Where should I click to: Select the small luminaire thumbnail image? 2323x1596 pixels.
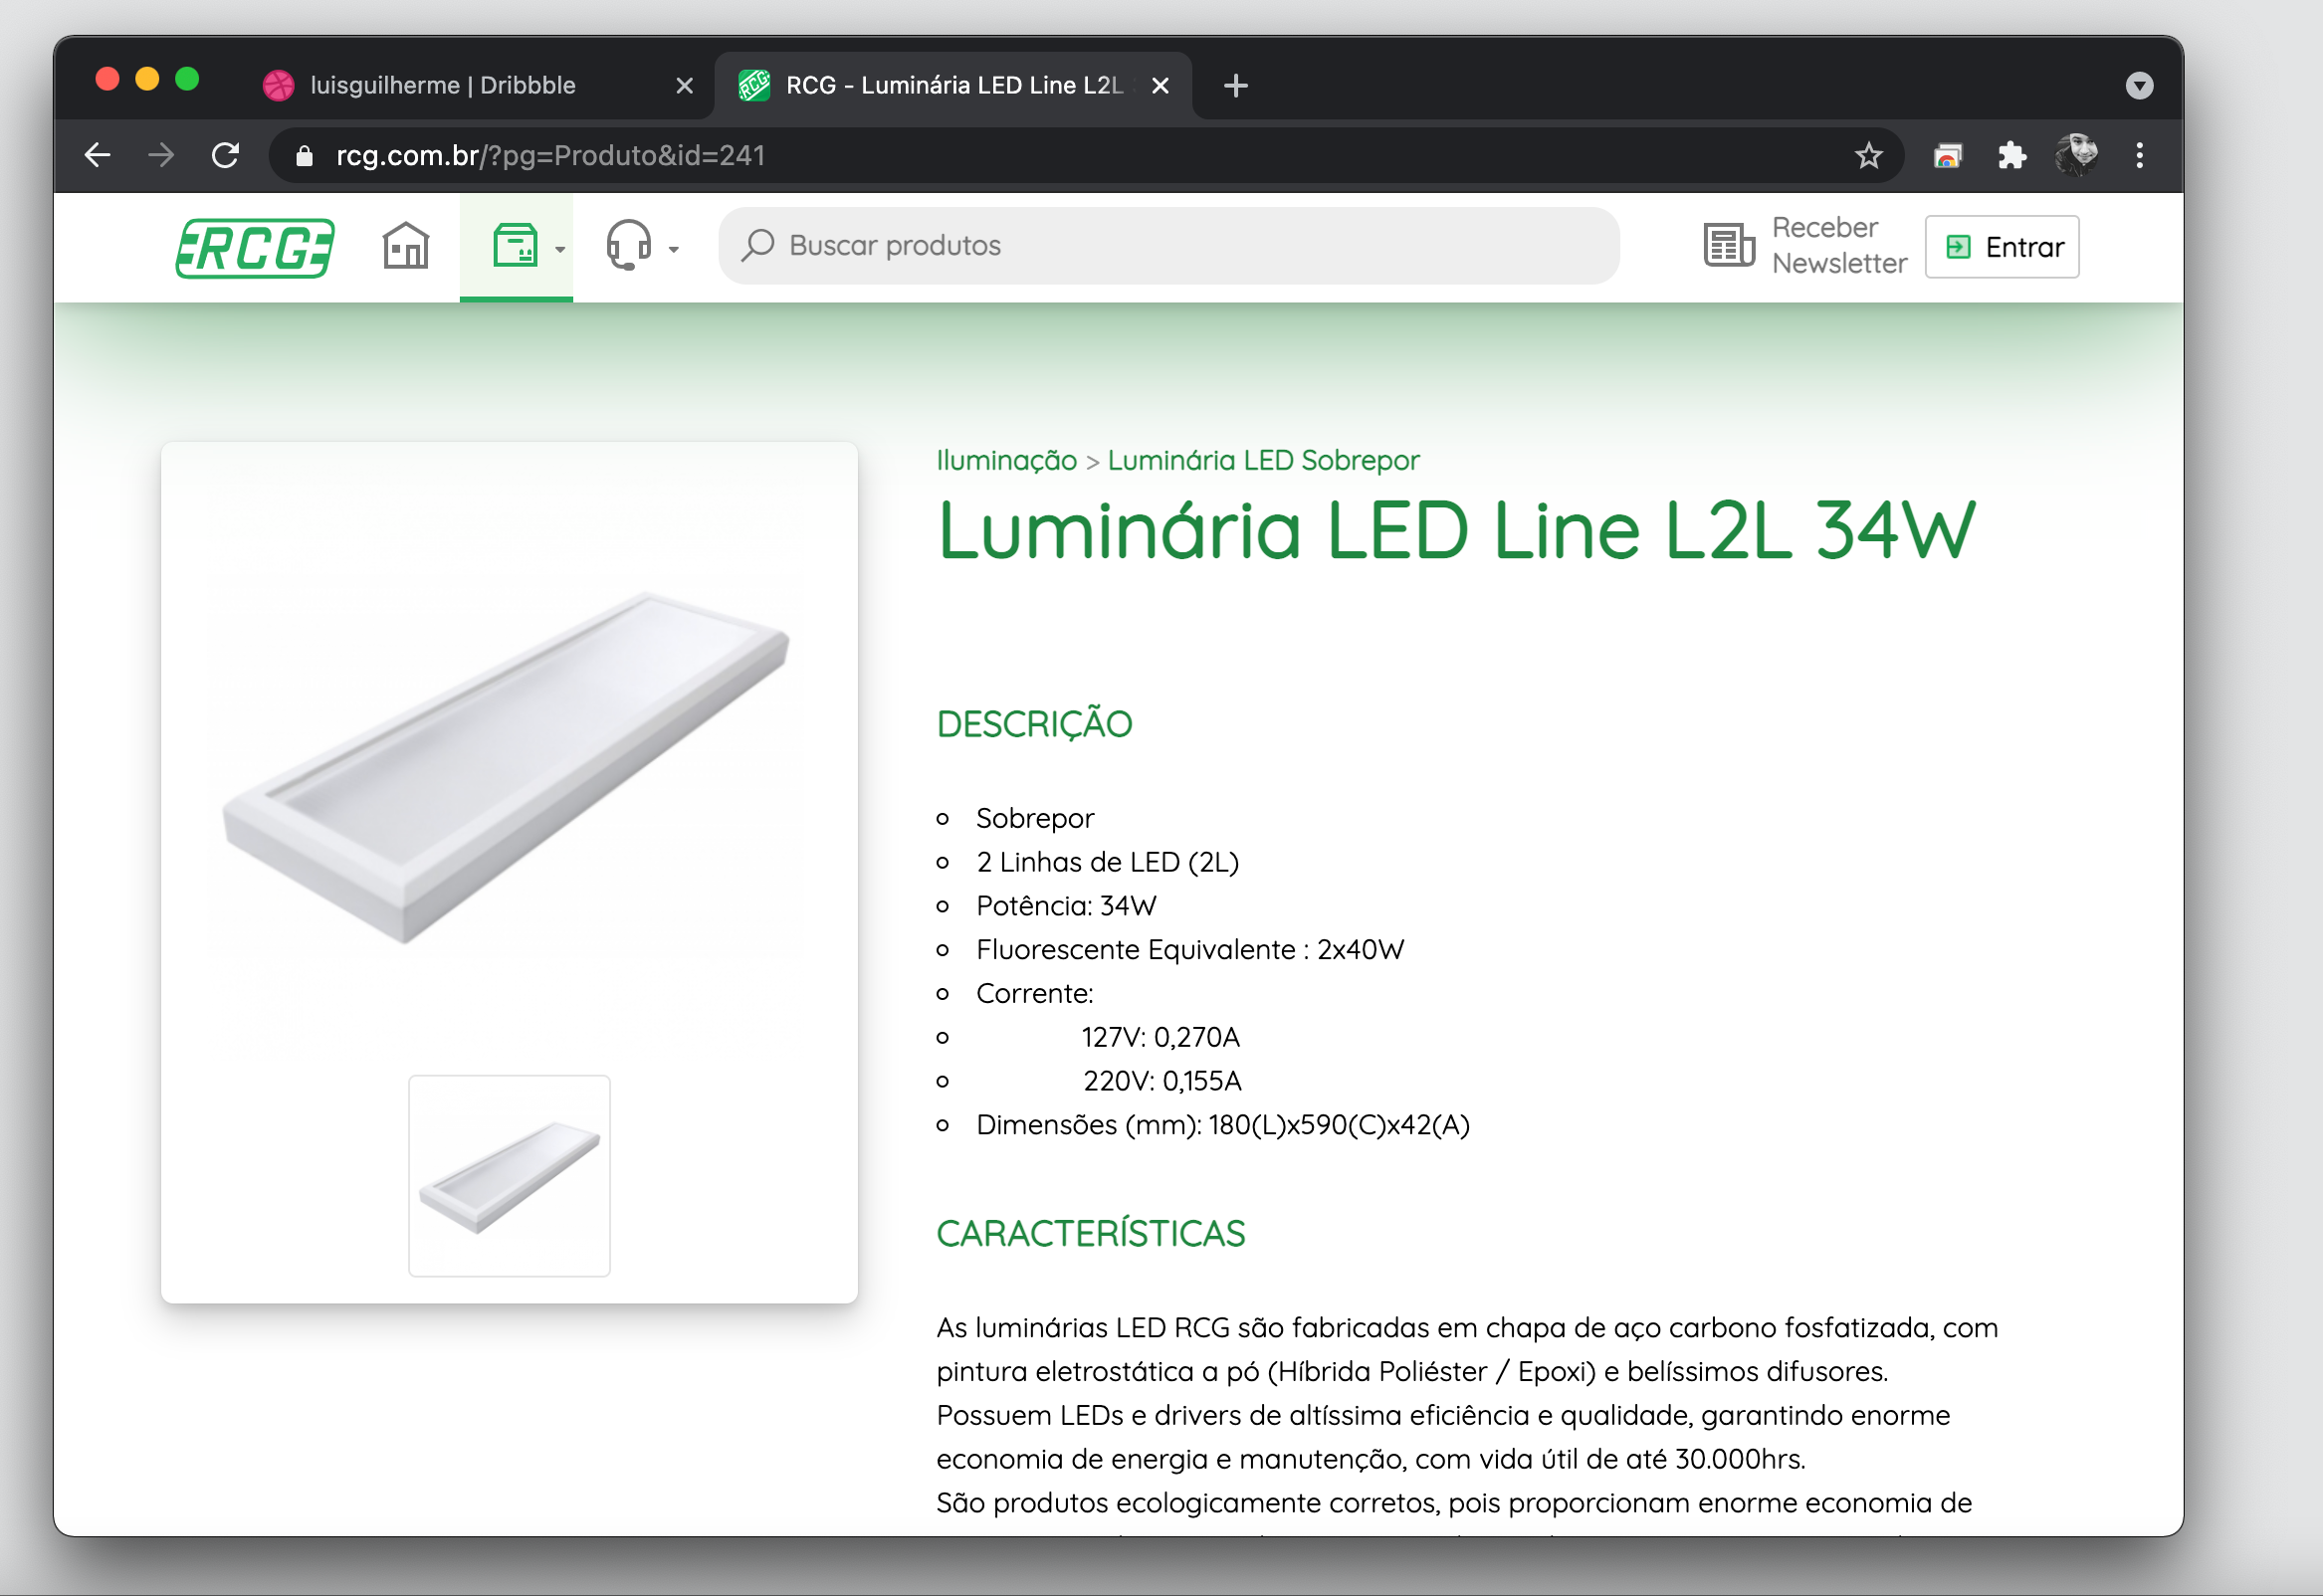(509, 1176)
